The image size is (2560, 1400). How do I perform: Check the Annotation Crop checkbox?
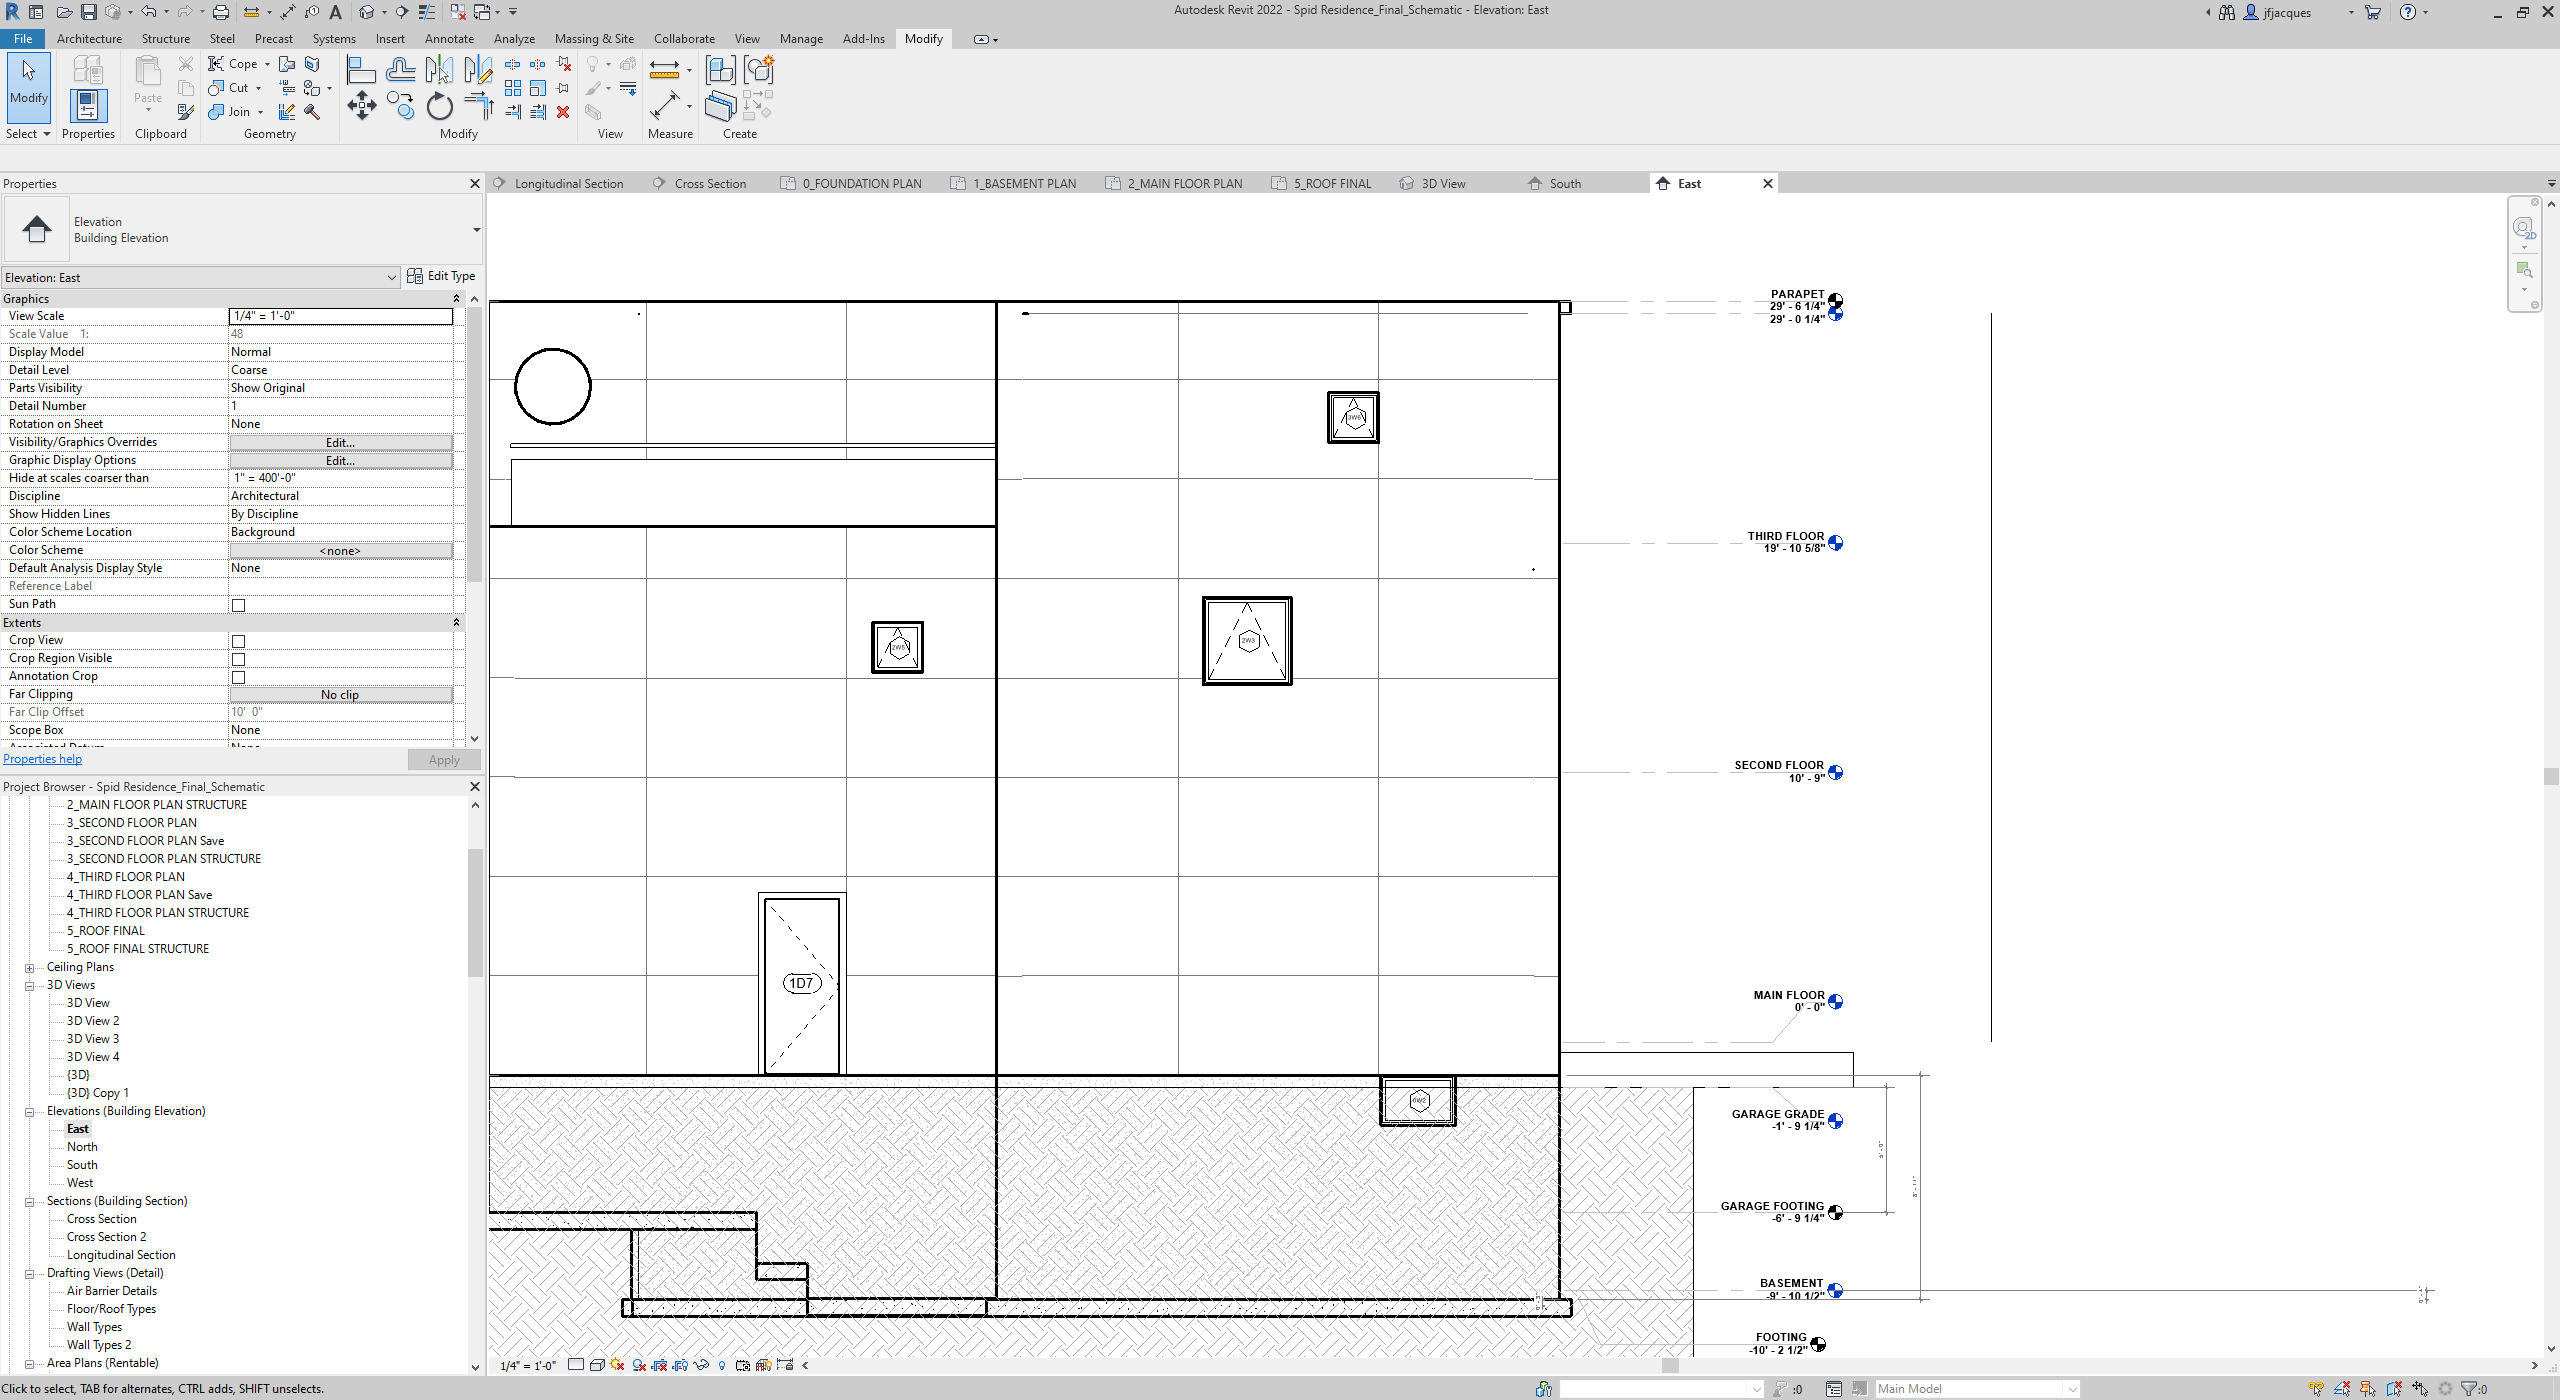click(238, 677)
